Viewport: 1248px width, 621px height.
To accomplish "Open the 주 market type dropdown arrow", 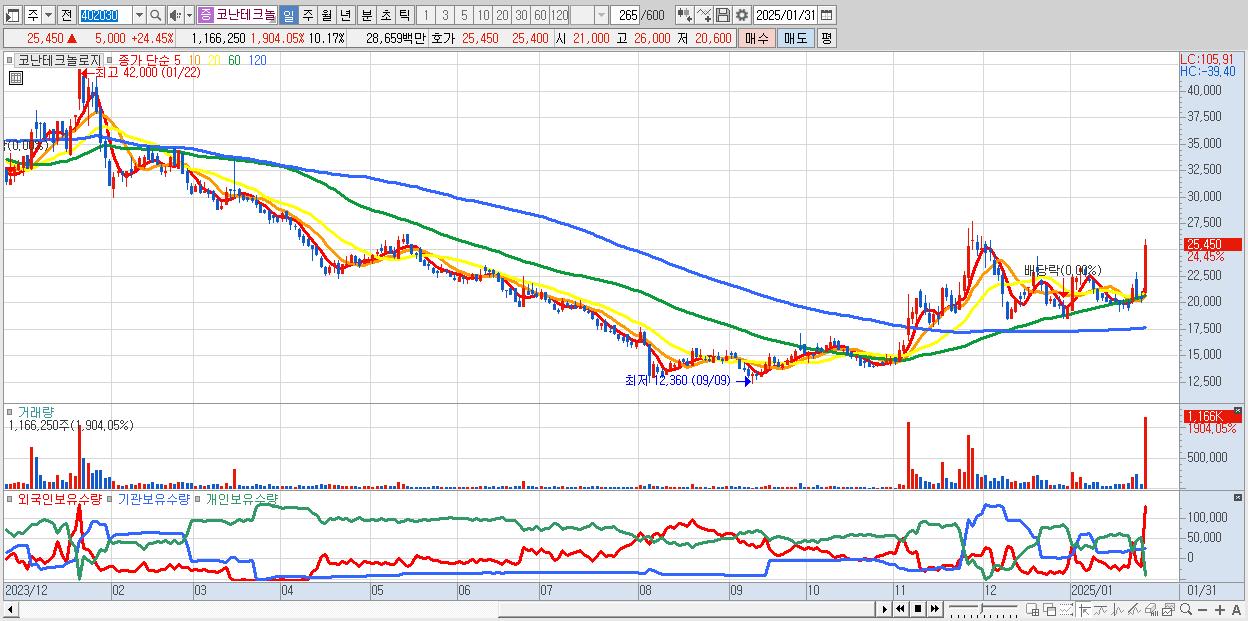I will (x=48, y=15).
